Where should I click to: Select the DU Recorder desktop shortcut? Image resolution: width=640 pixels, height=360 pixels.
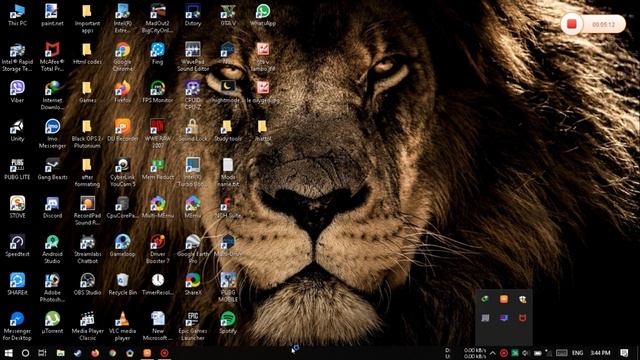122,131
